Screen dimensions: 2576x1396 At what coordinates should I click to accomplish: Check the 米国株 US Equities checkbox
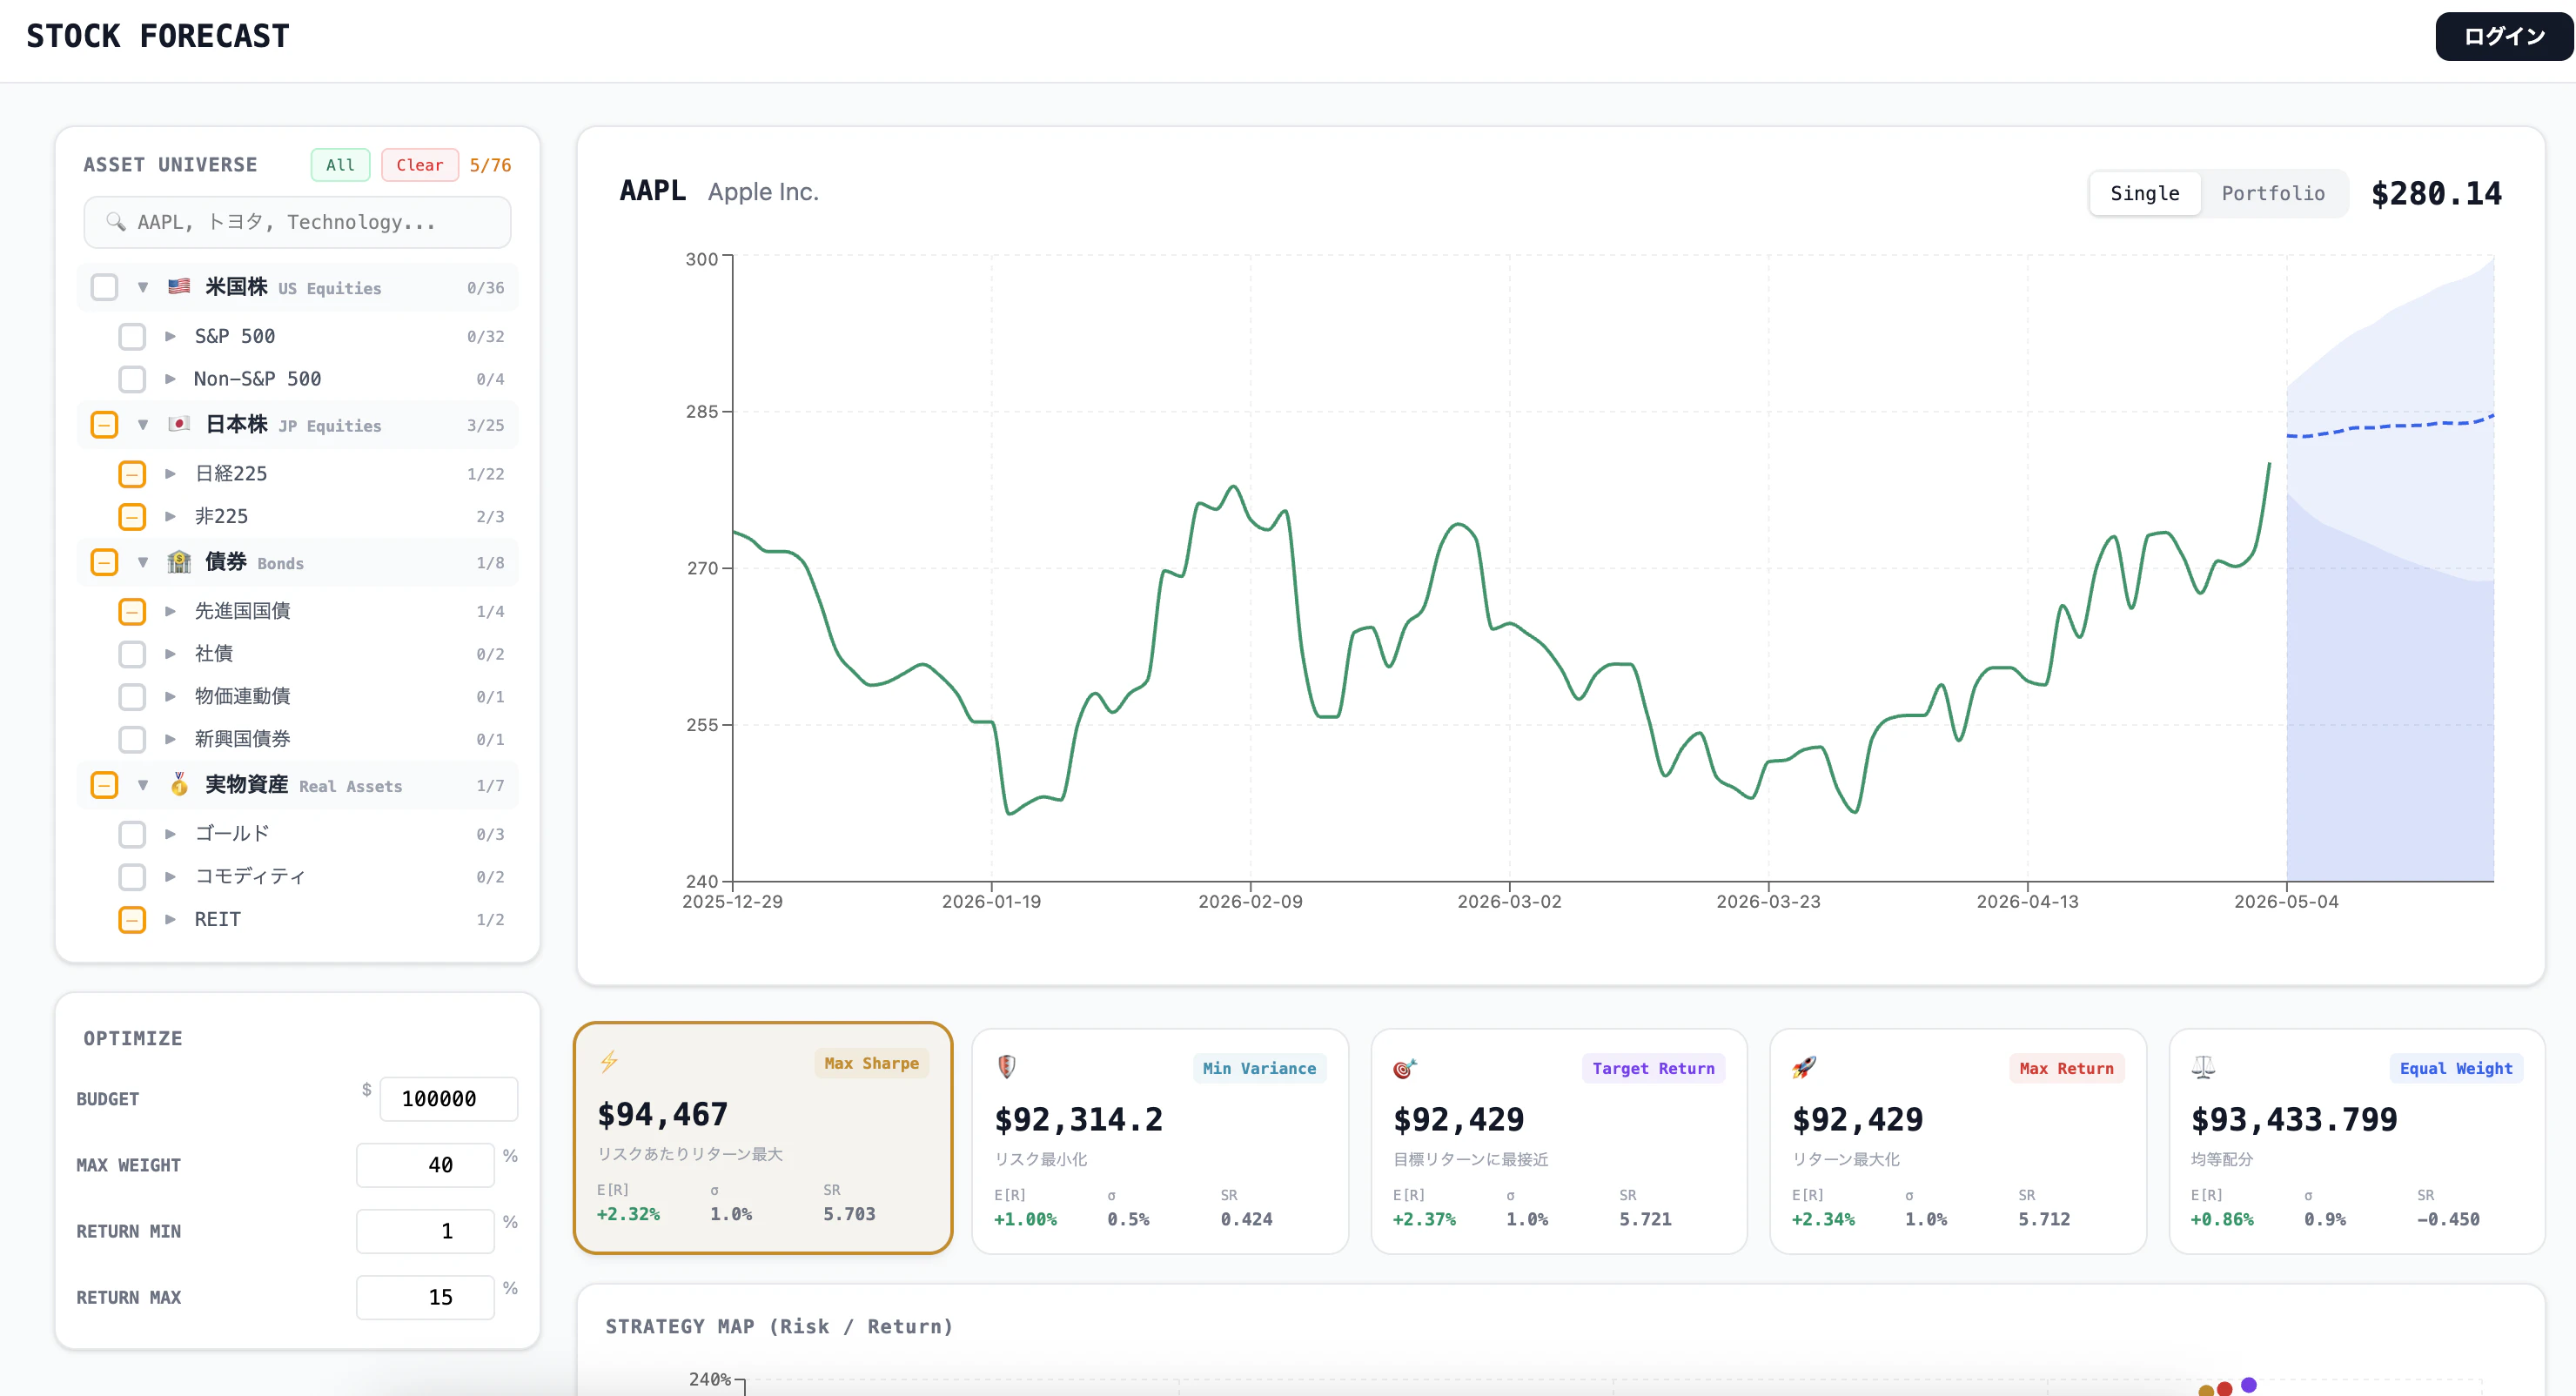click(x=104, y=287)
